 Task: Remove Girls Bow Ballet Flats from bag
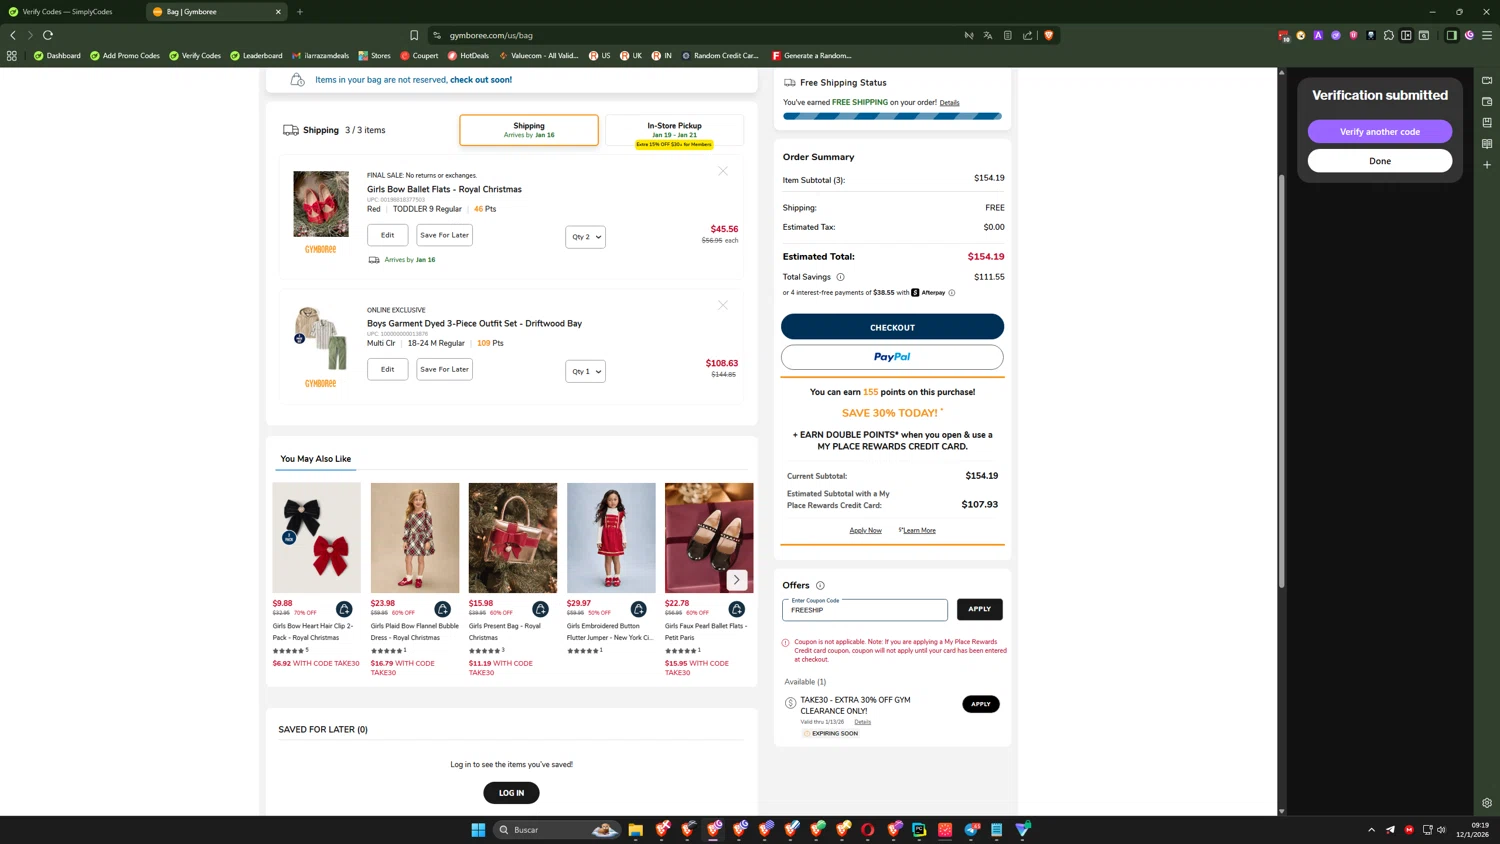pos(723,171)
